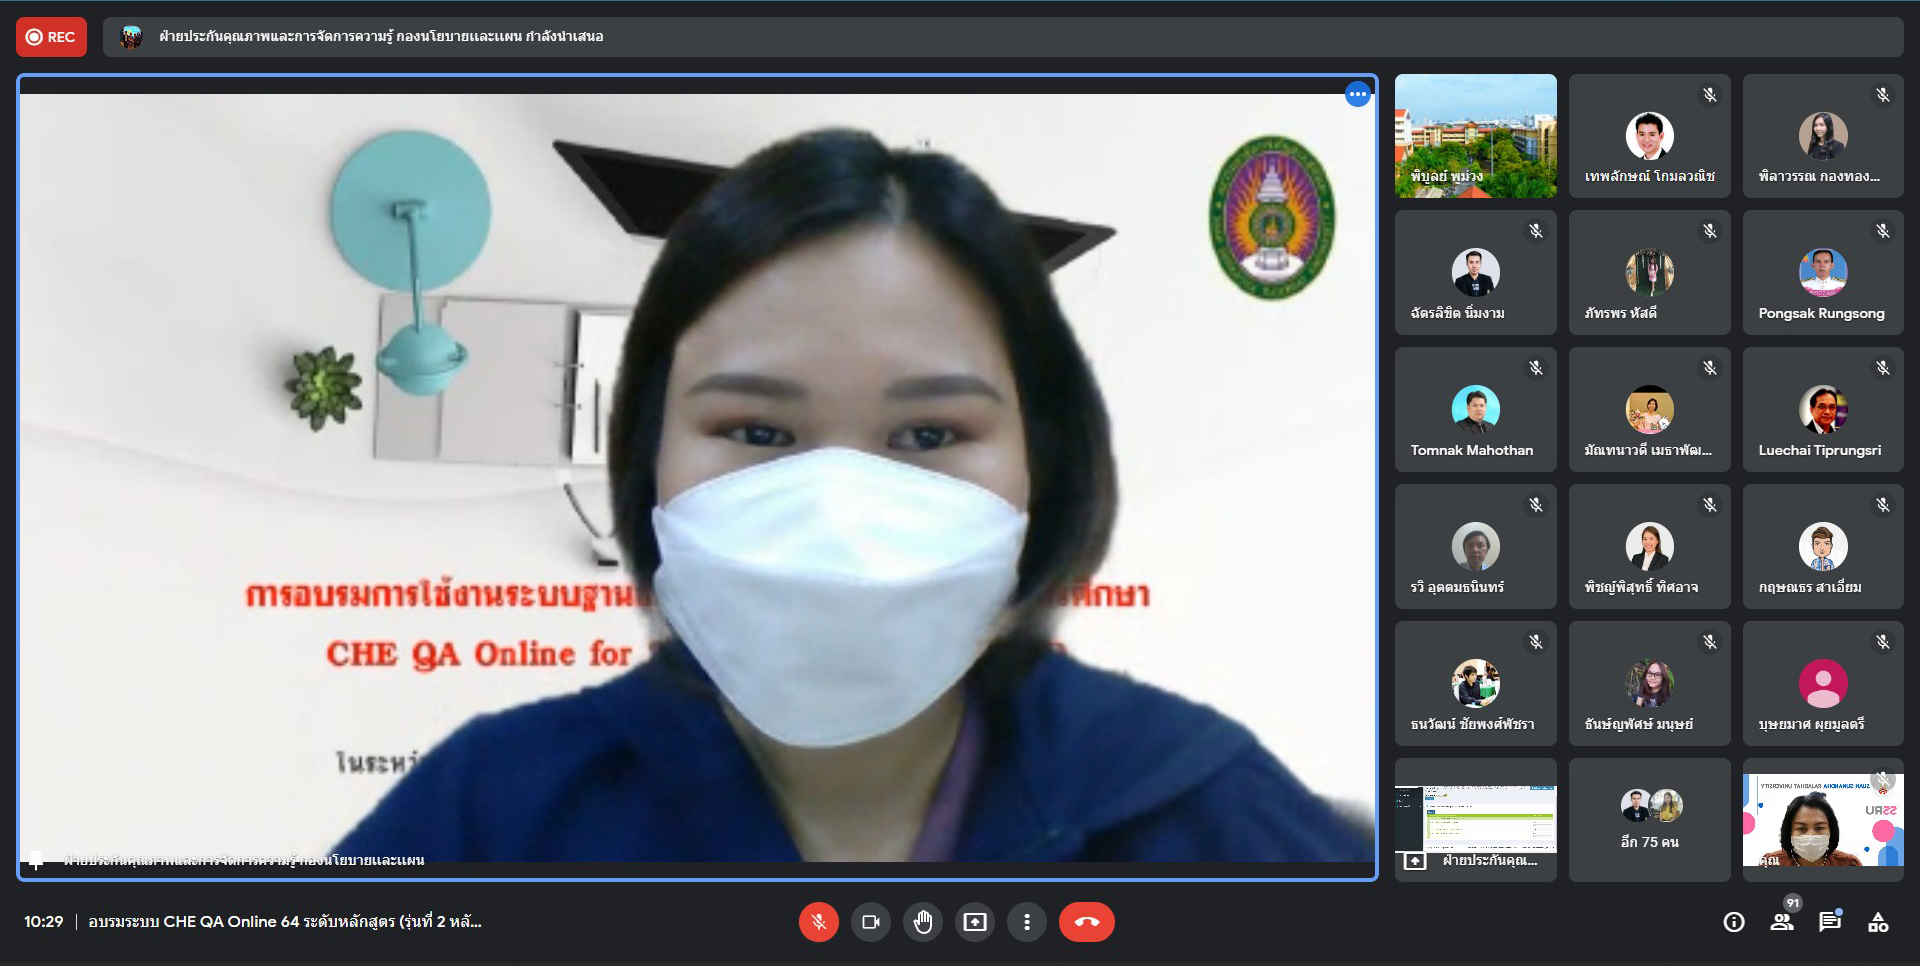Viewport: 1920px width, 966px height.
Task: Select the Tomnak Mahothan participant tile
Action: pos(1475,410)
